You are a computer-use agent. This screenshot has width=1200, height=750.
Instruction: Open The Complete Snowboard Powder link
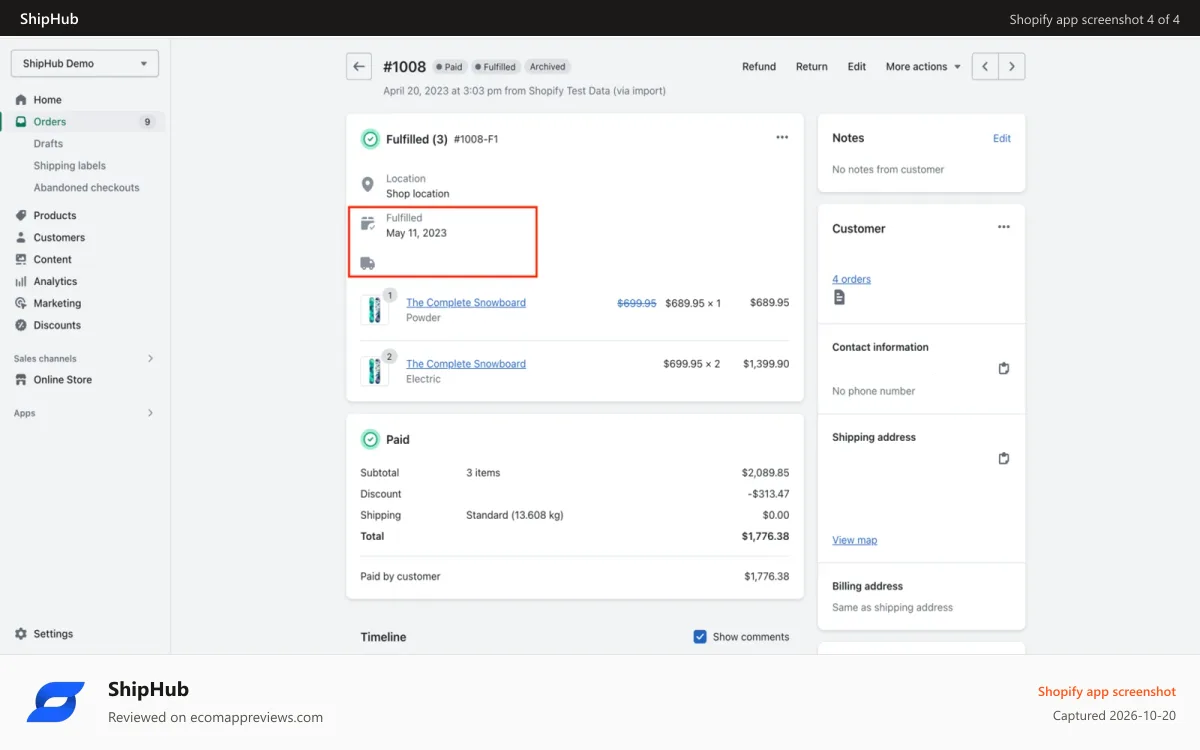466,303
